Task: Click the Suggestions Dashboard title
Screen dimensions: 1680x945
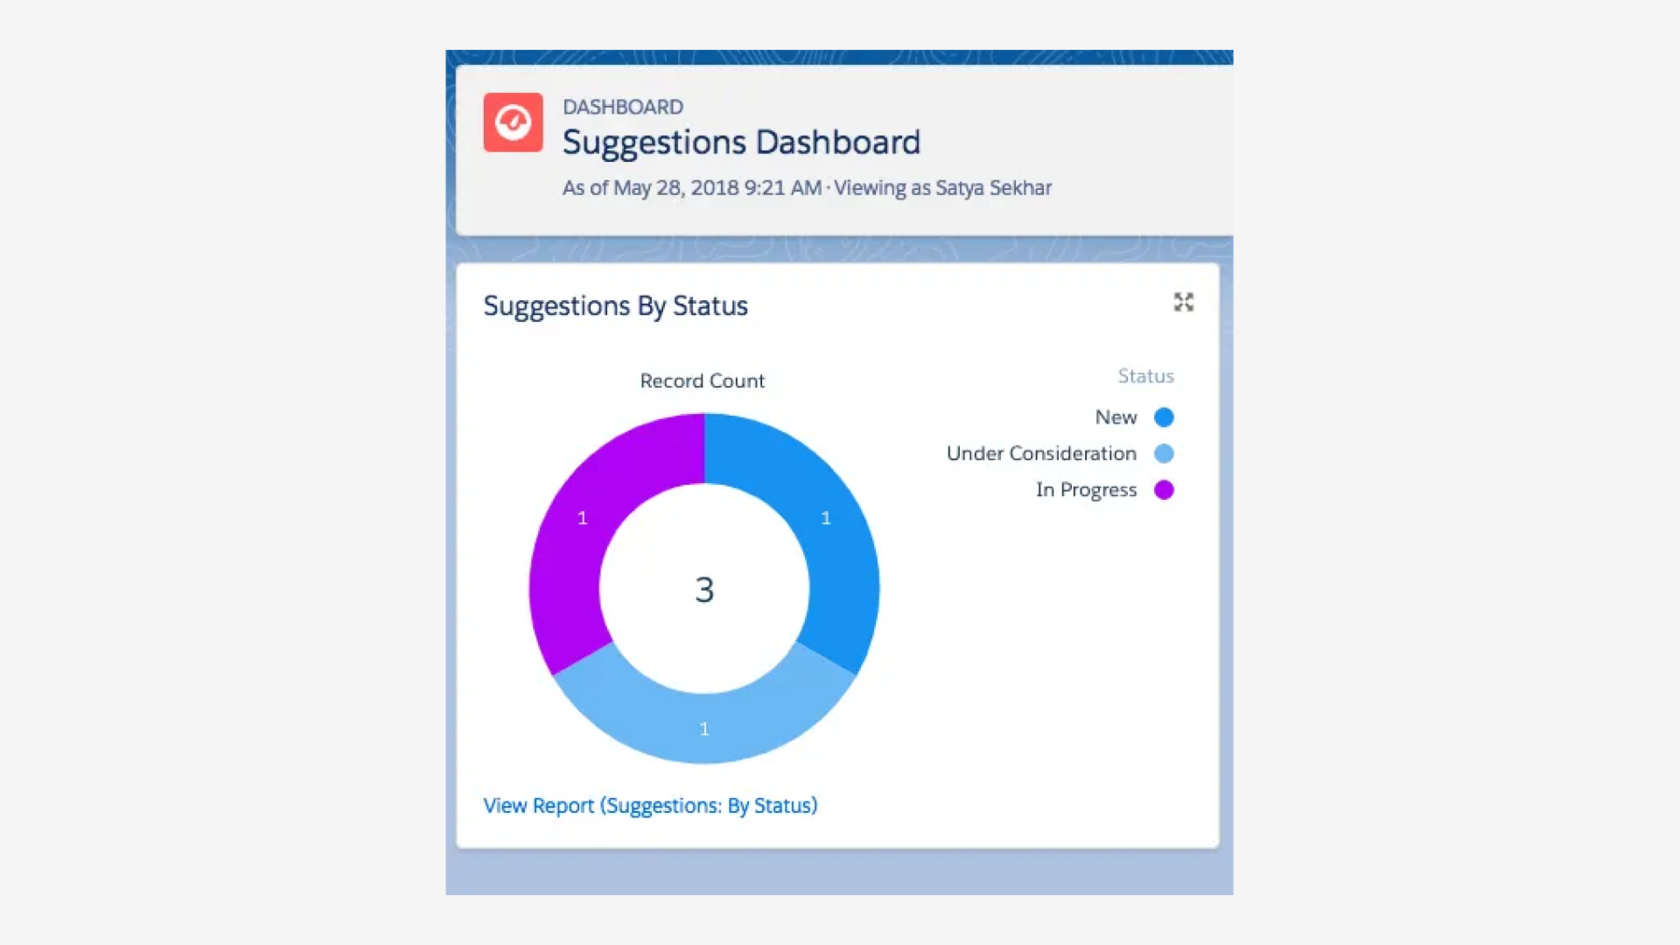Action: [x=741, y=142]
